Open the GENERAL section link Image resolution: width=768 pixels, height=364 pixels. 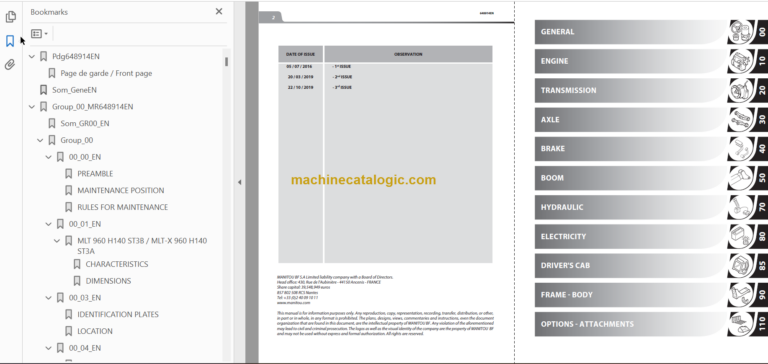632,32
